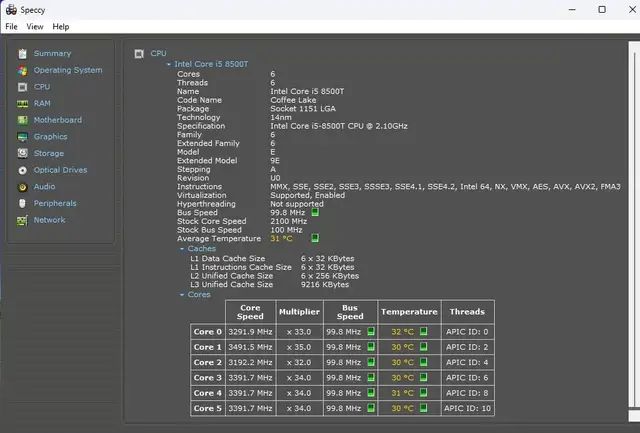Image resolution: width=640 pixels, height=433 pixels.
Task: Click the CPU header icon in main panel
Action: pyautogui.click(x=139, y=54)
